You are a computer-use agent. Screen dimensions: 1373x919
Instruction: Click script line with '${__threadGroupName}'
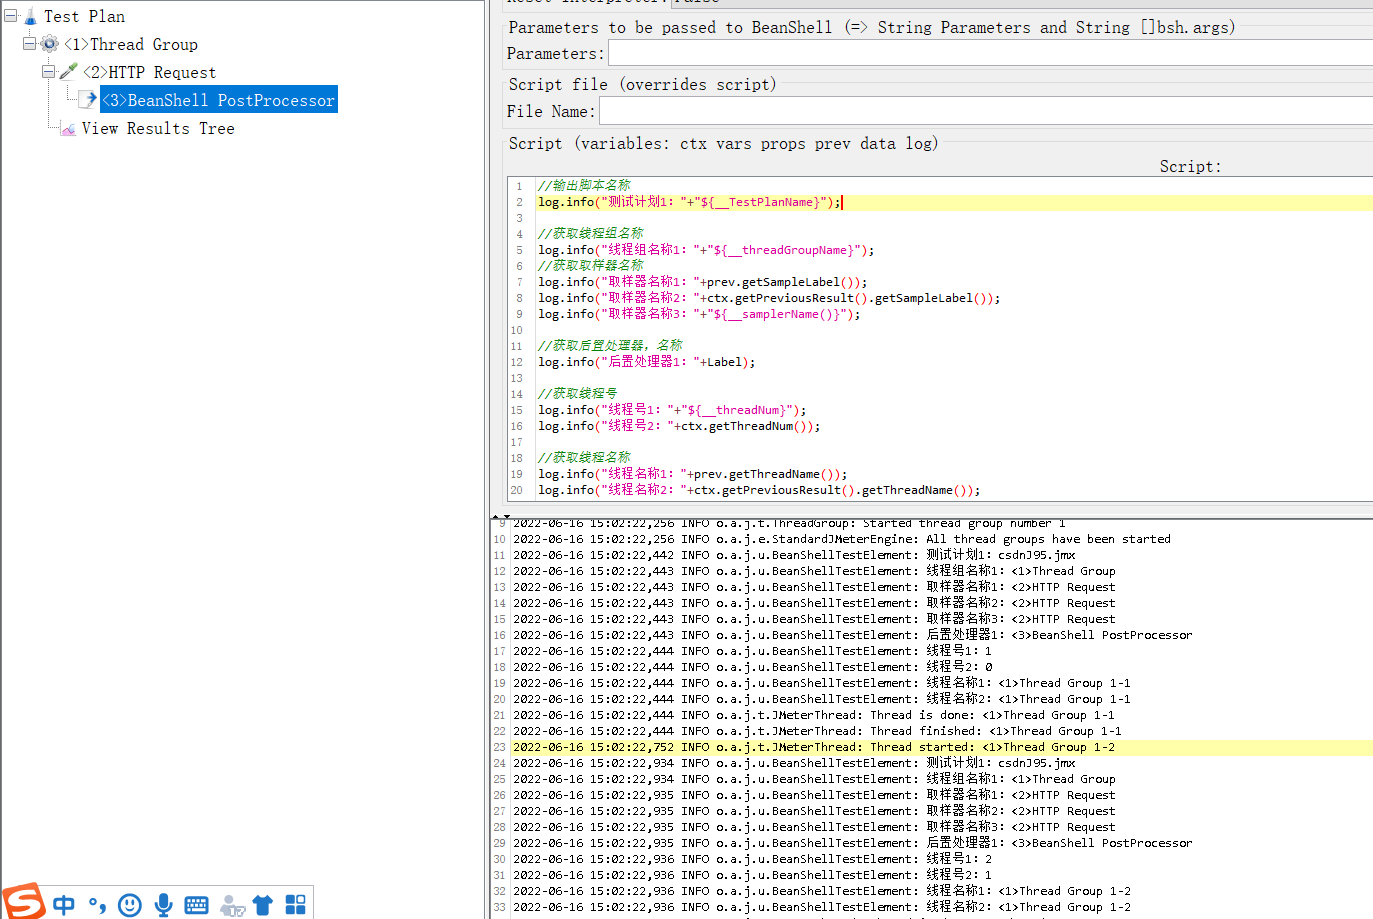[x=706, y=250]
